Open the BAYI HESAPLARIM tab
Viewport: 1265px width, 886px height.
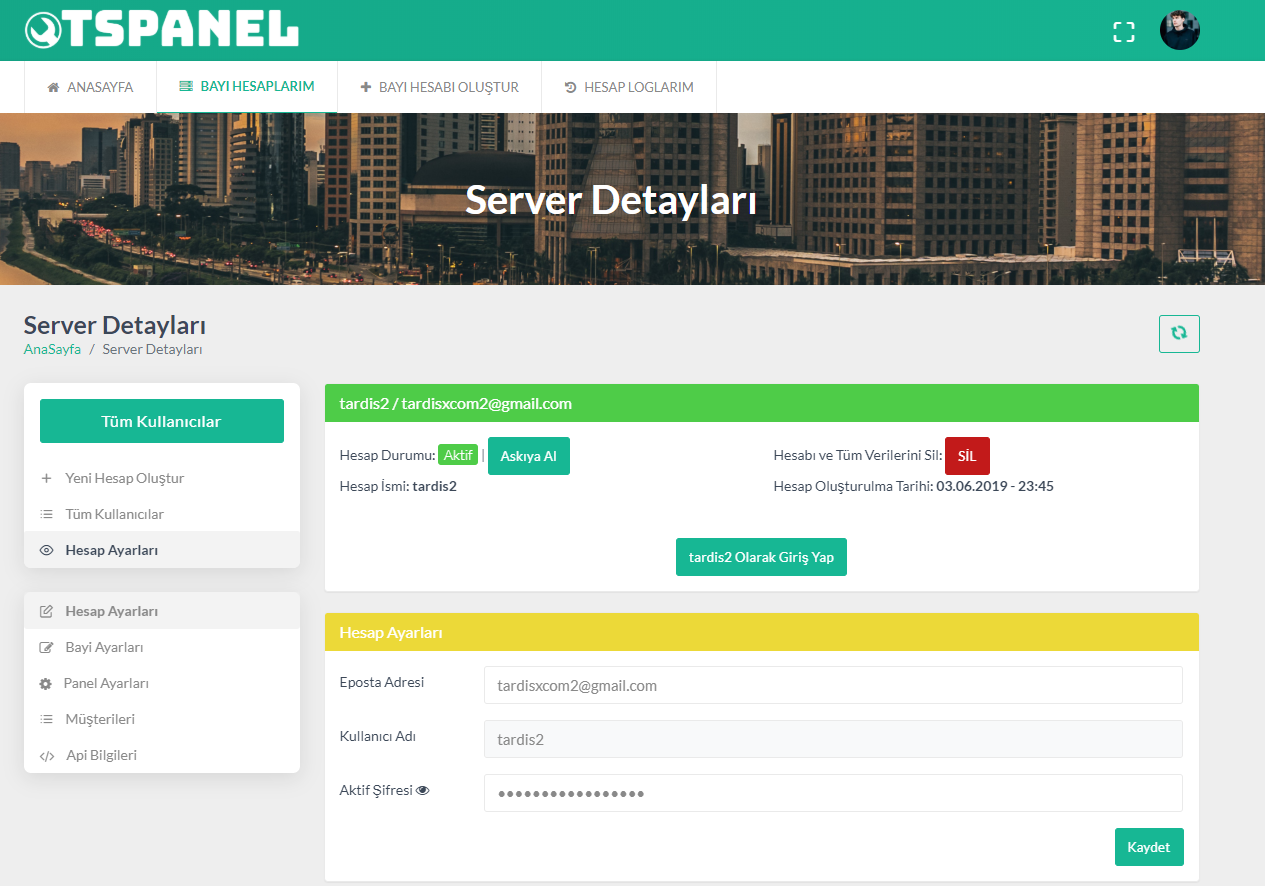(247, 87)
